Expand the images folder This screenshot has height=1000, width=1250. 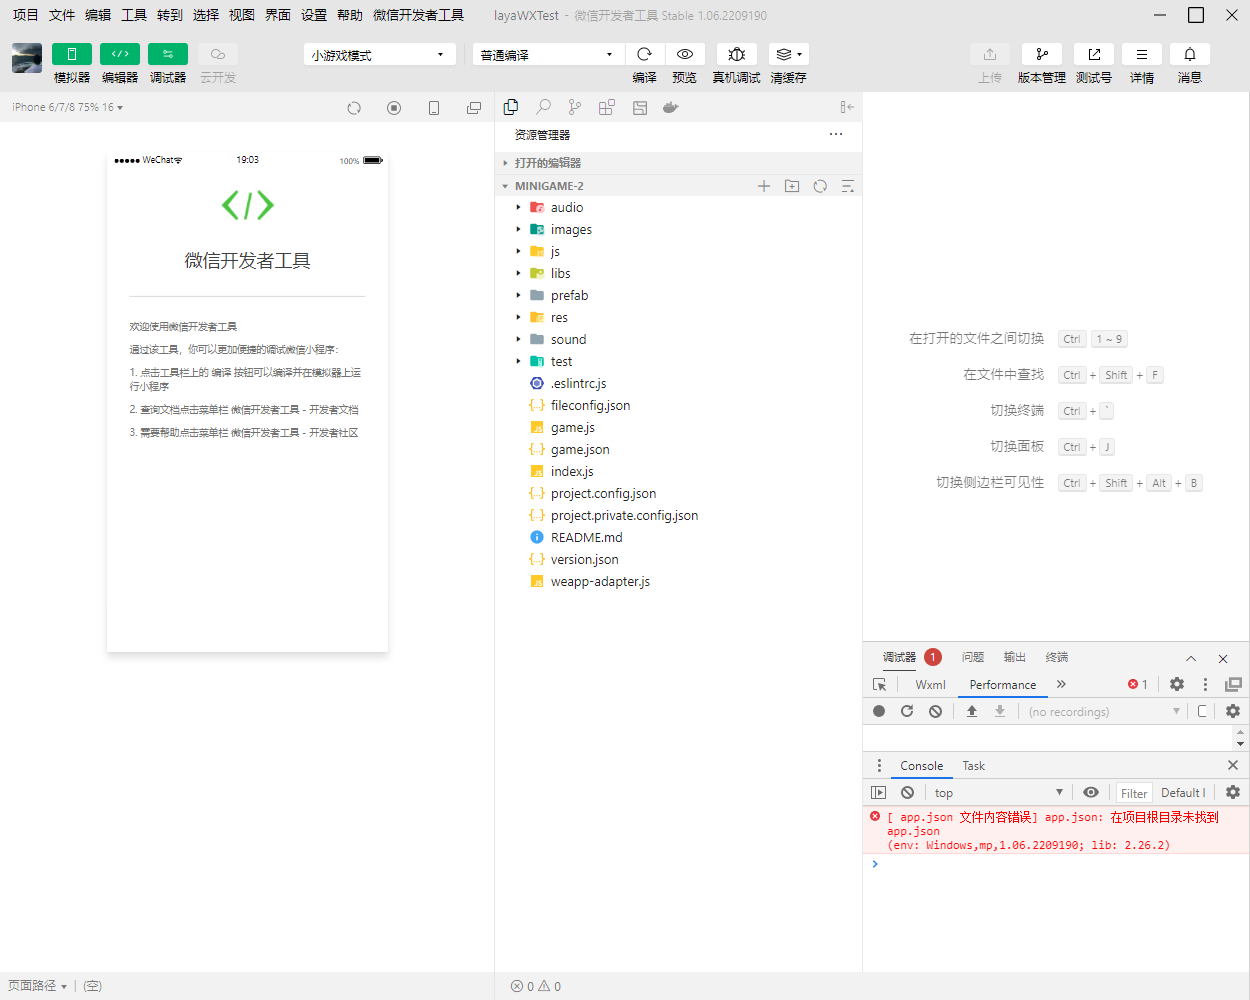click(x=678, y=229)
